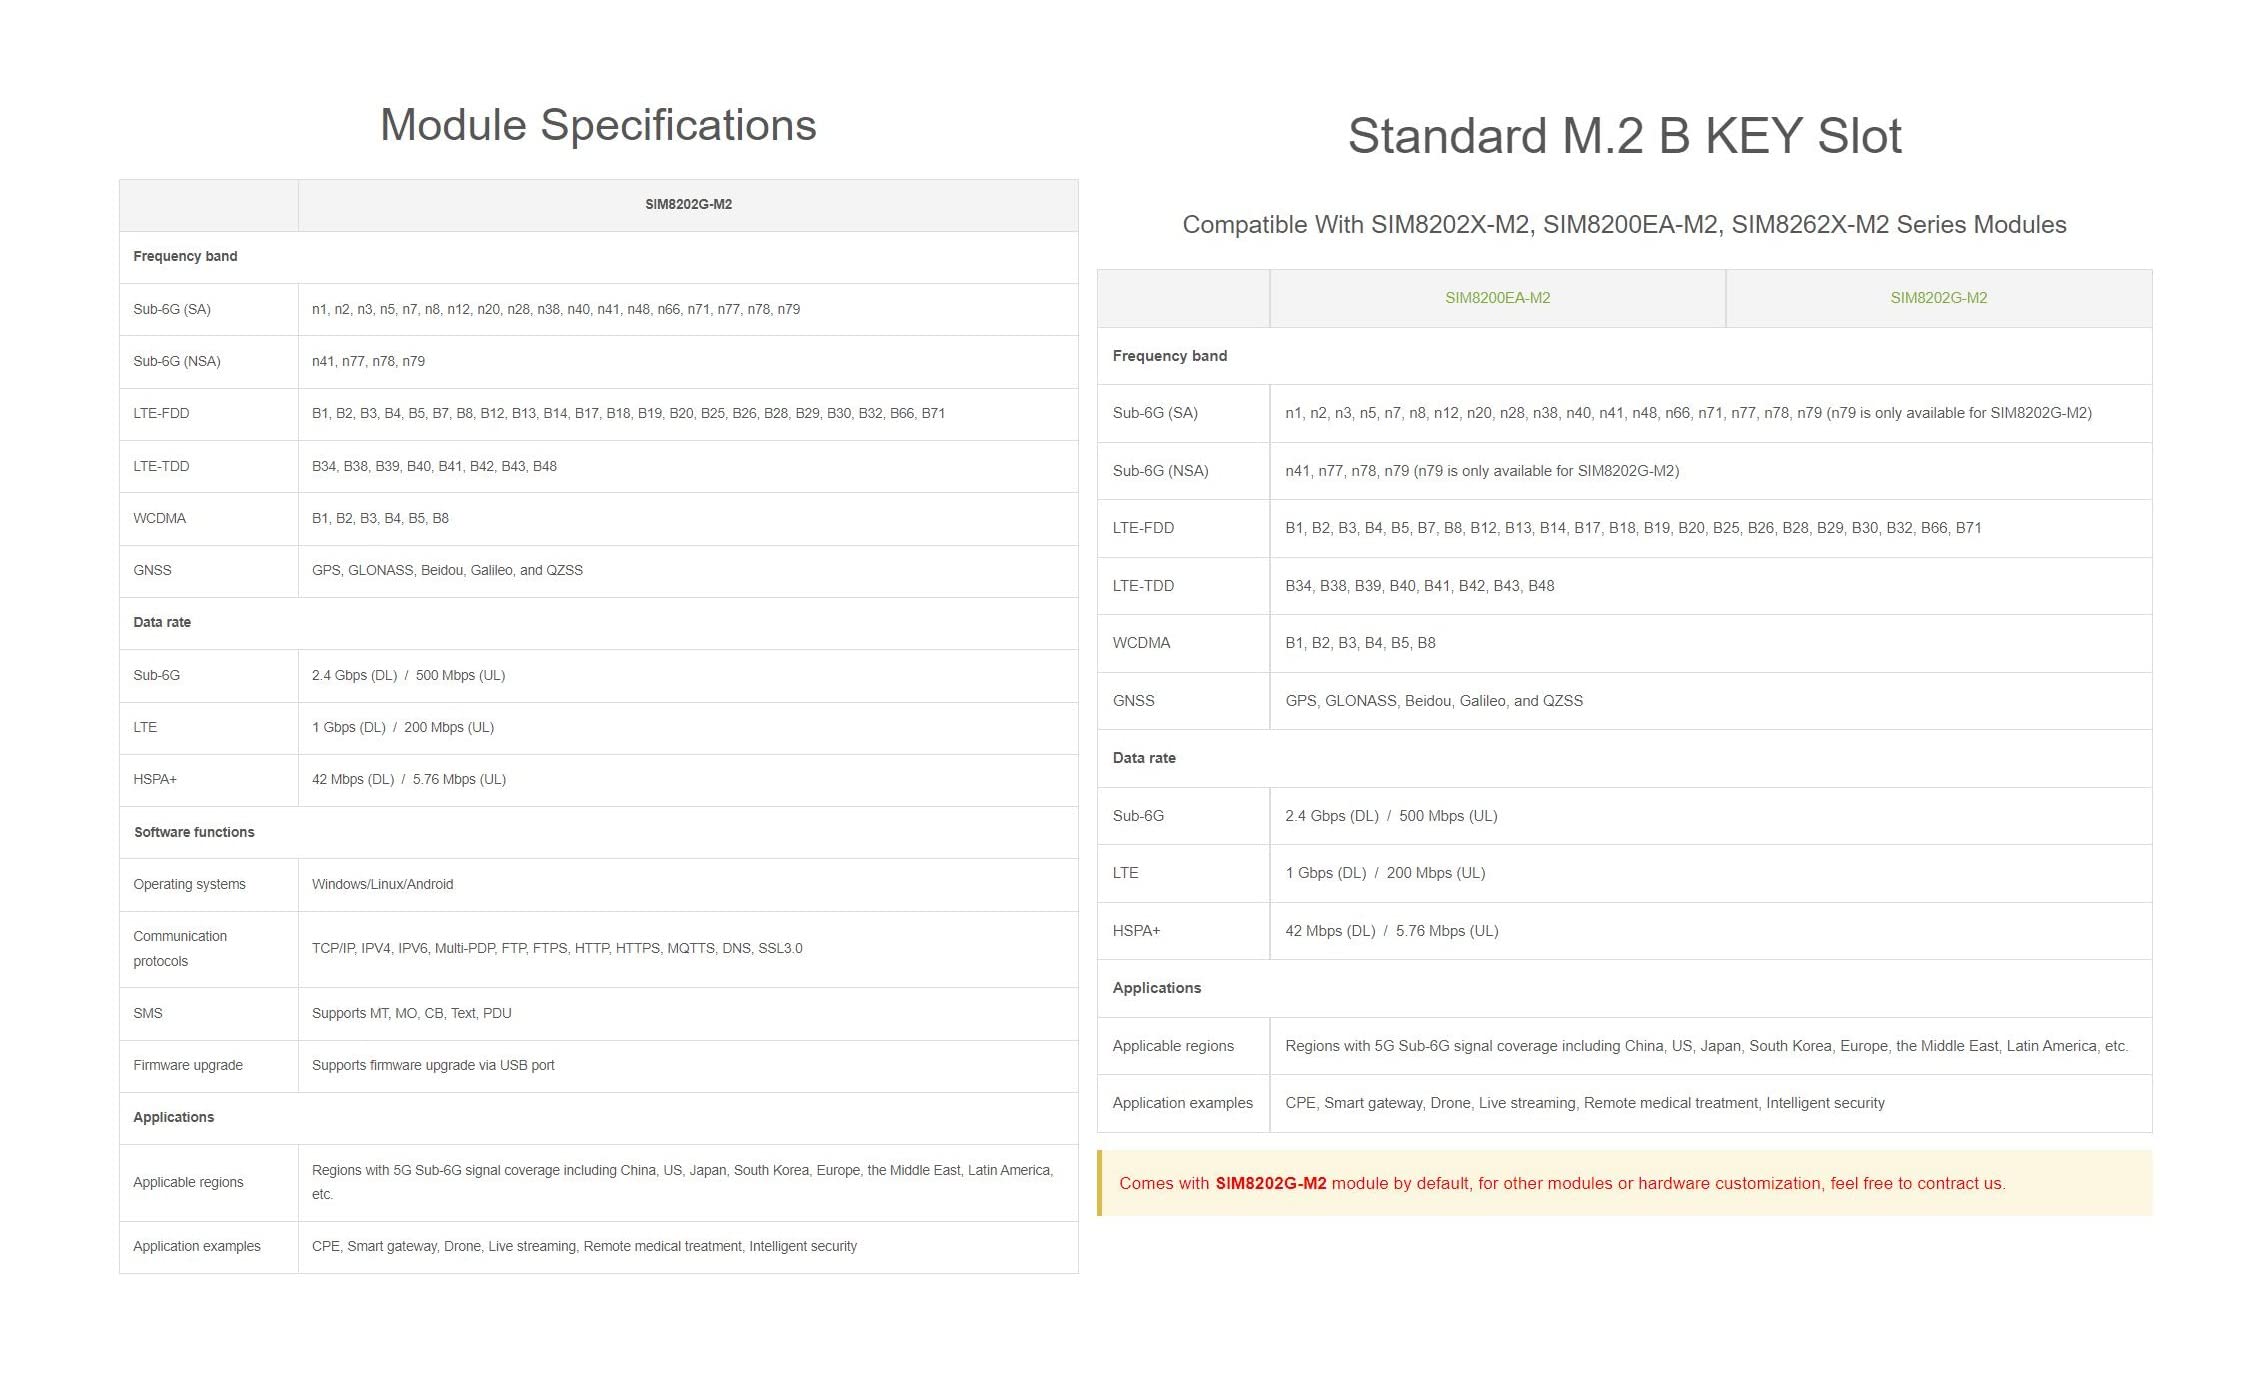Screen dimensions: 2260x1398
Task: Click the HSPA+ data rate cell in right table
Action: (x=1710, y=931)
